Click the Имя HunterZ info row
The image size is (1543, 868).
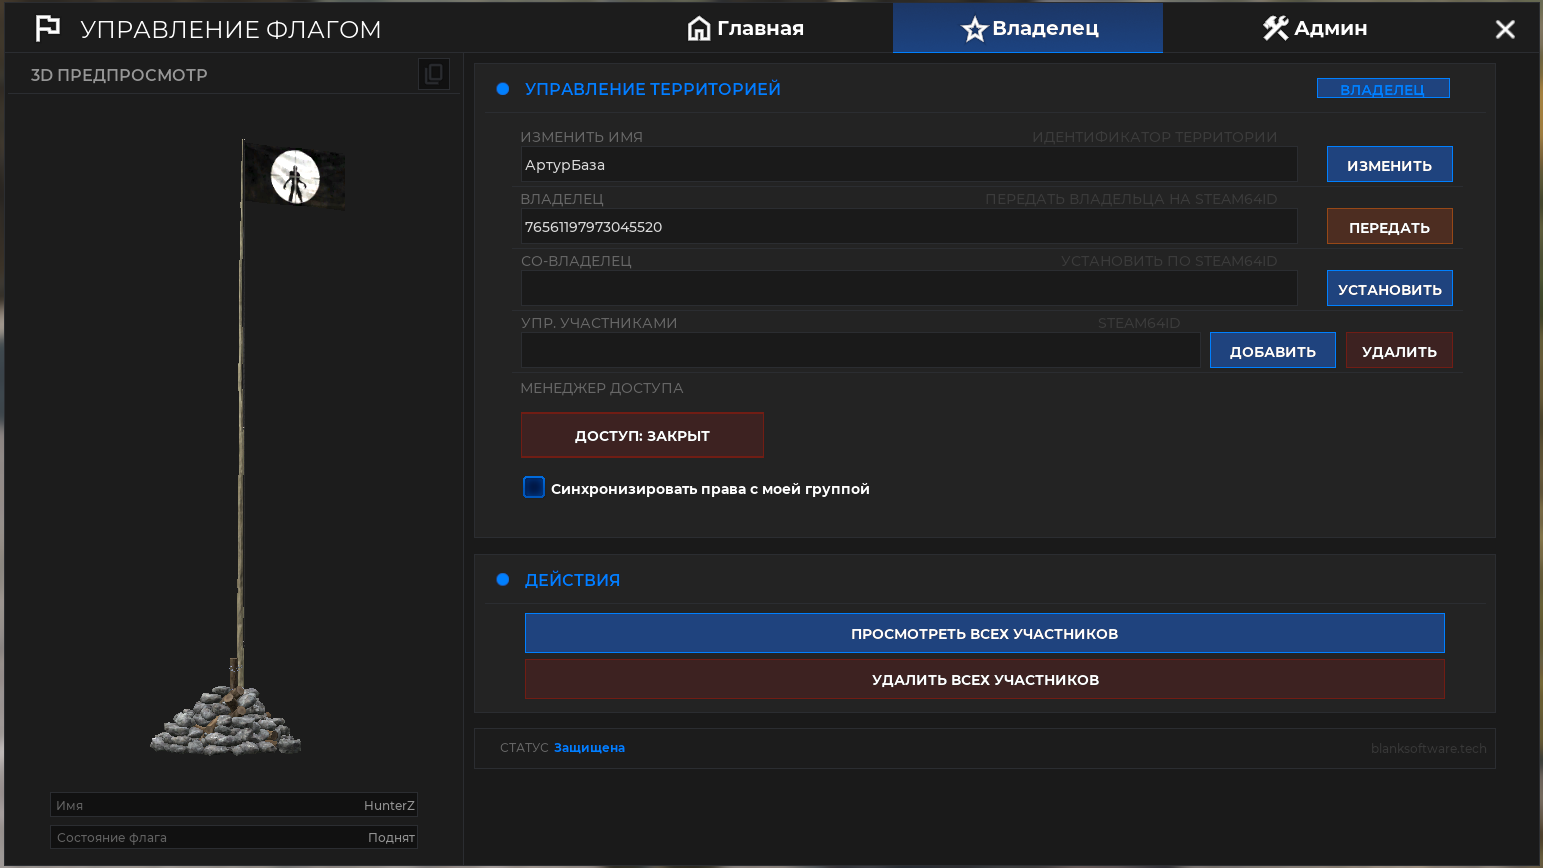click(x=234, y=805)
